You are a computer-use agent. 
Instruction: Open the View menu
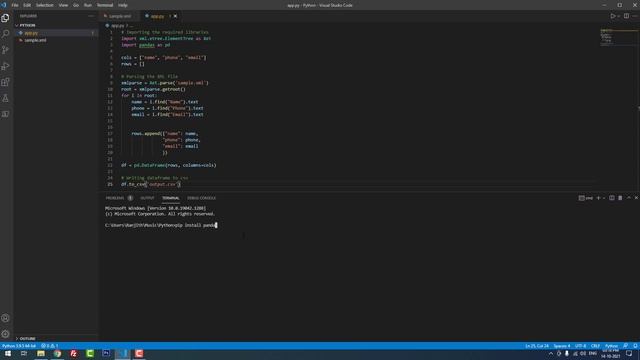(x=63, y=5)
